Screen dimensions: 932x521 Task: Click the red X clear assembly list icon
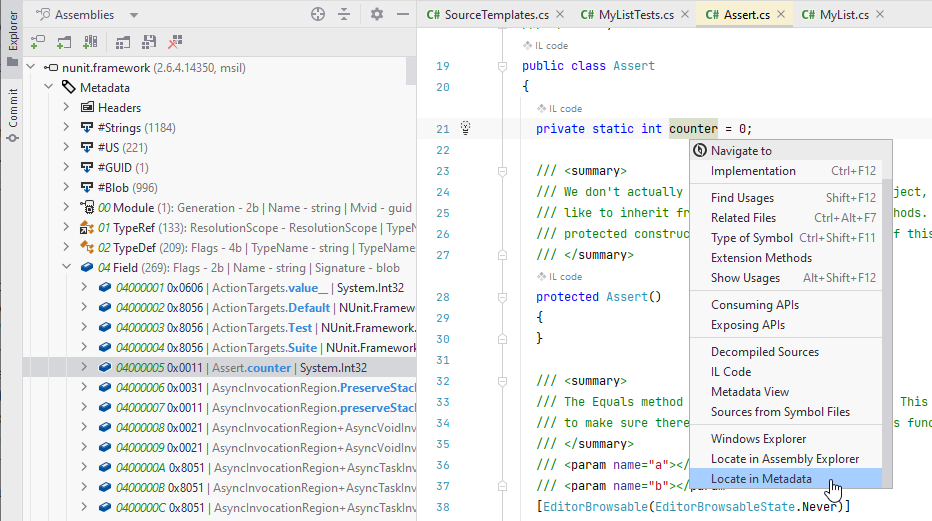click(x=175, y=42)
